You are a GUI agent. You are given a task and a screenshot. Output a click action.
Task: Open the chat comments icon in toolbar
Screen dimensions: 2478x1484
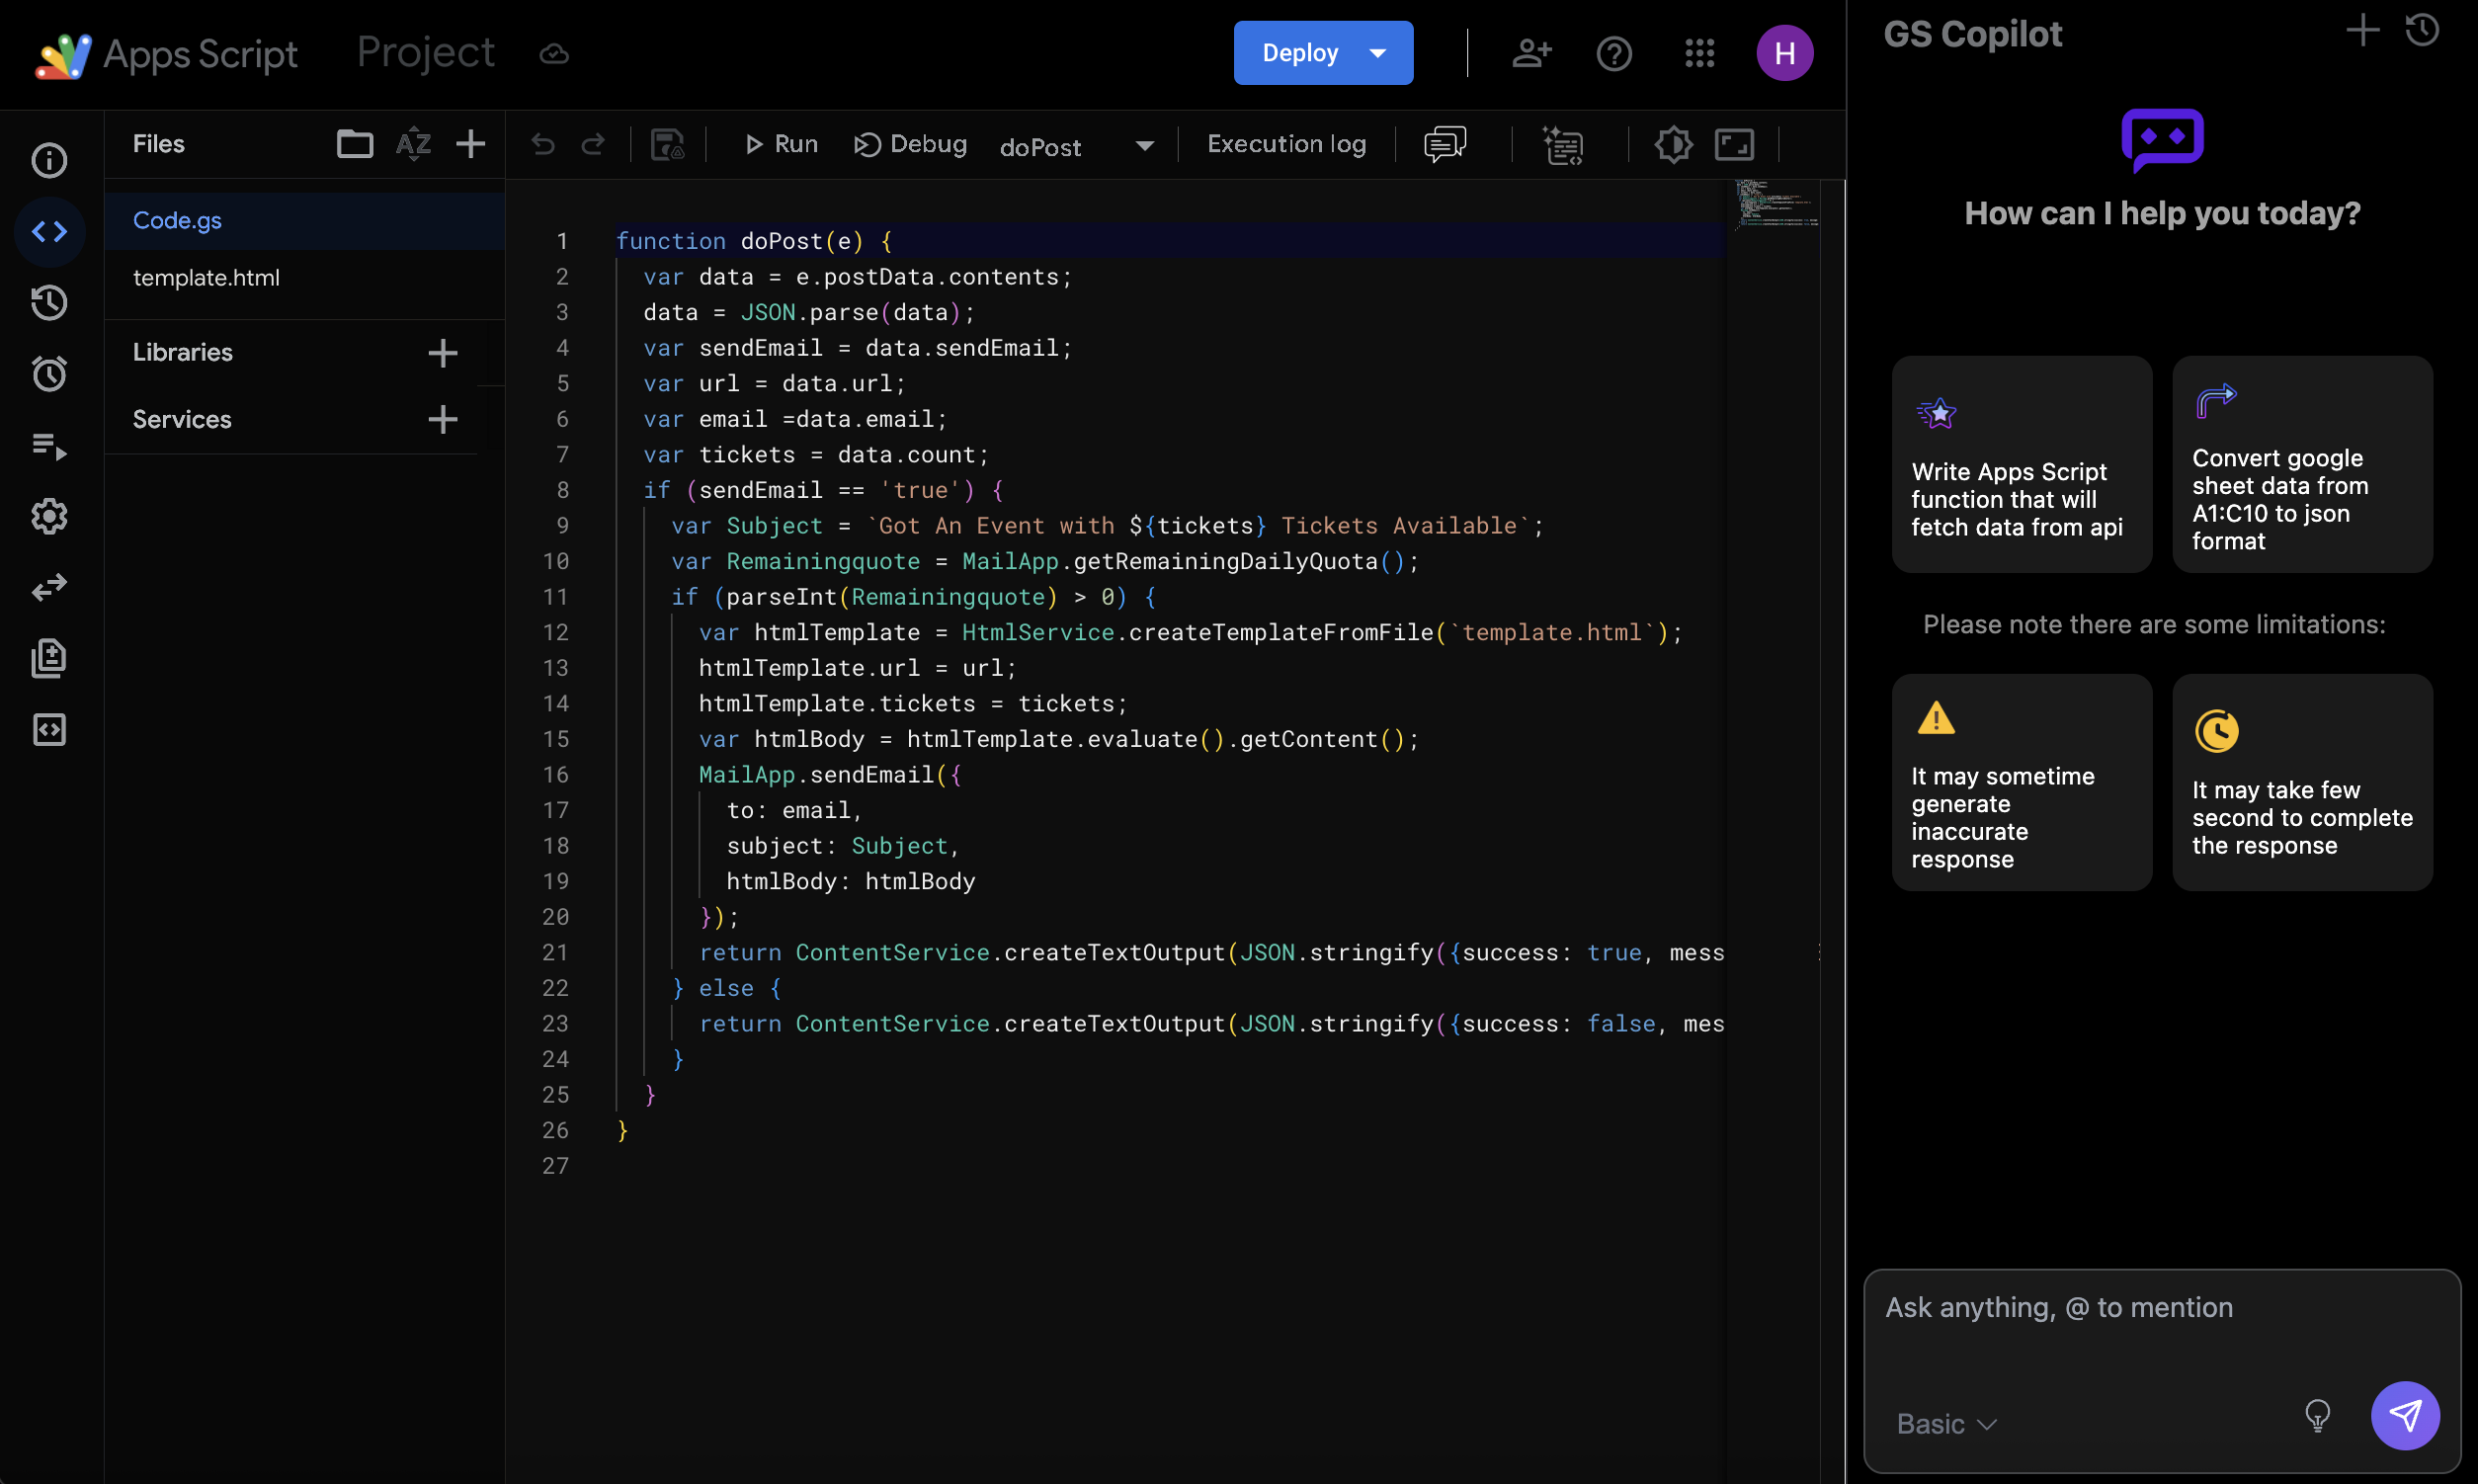pyautogui.click(x=1444, y=144)
